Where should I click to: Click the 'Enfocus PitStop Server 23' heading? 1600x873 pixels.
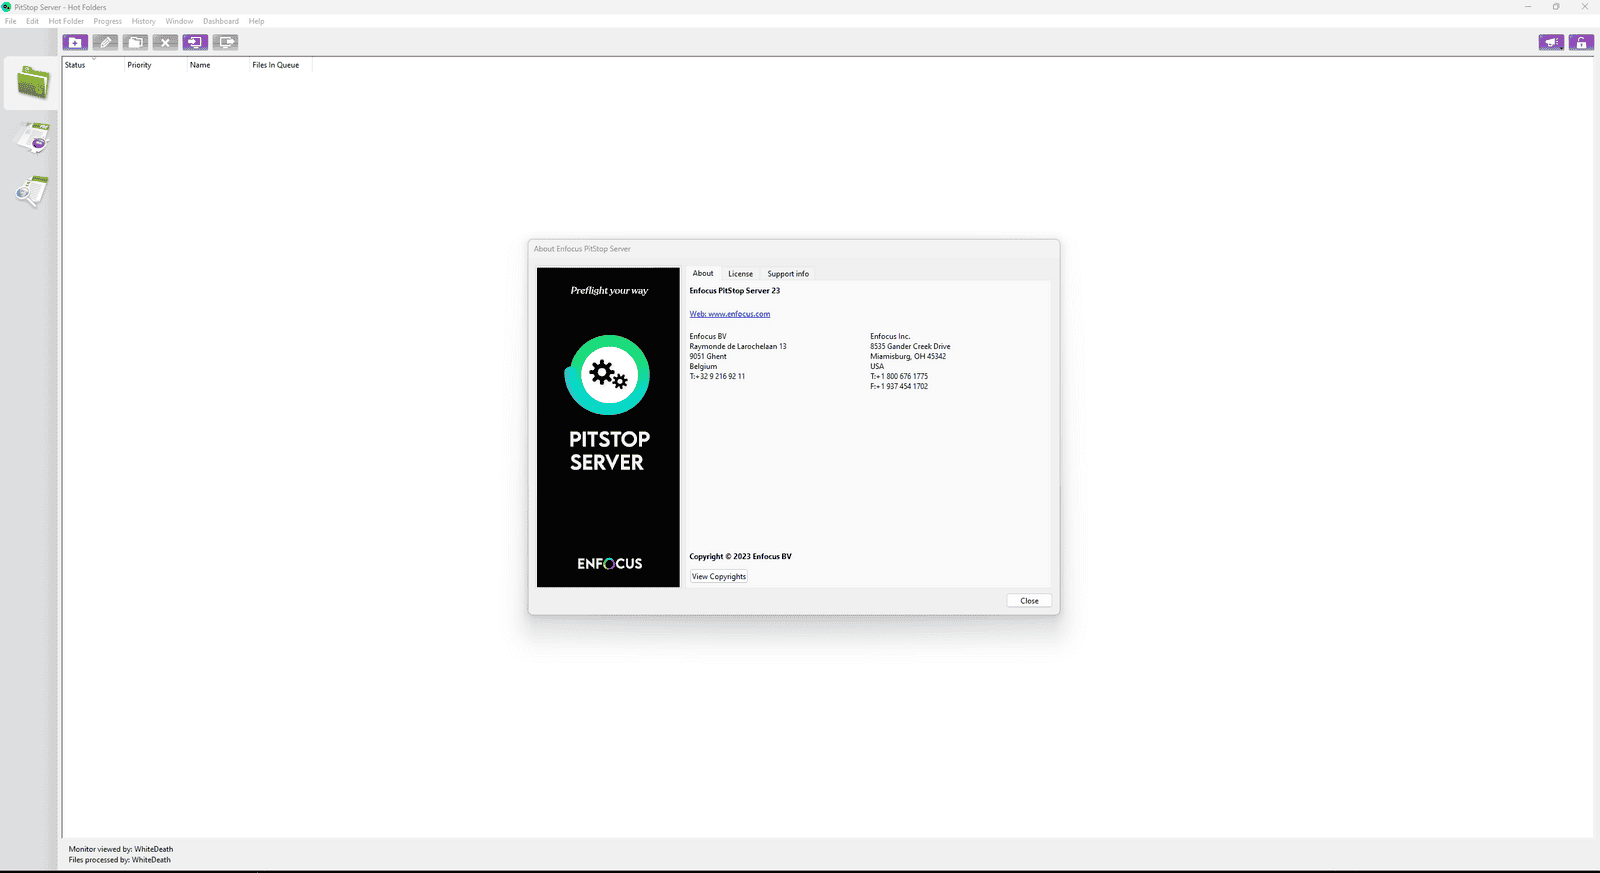pyautogui.click(x=735, y=291)
